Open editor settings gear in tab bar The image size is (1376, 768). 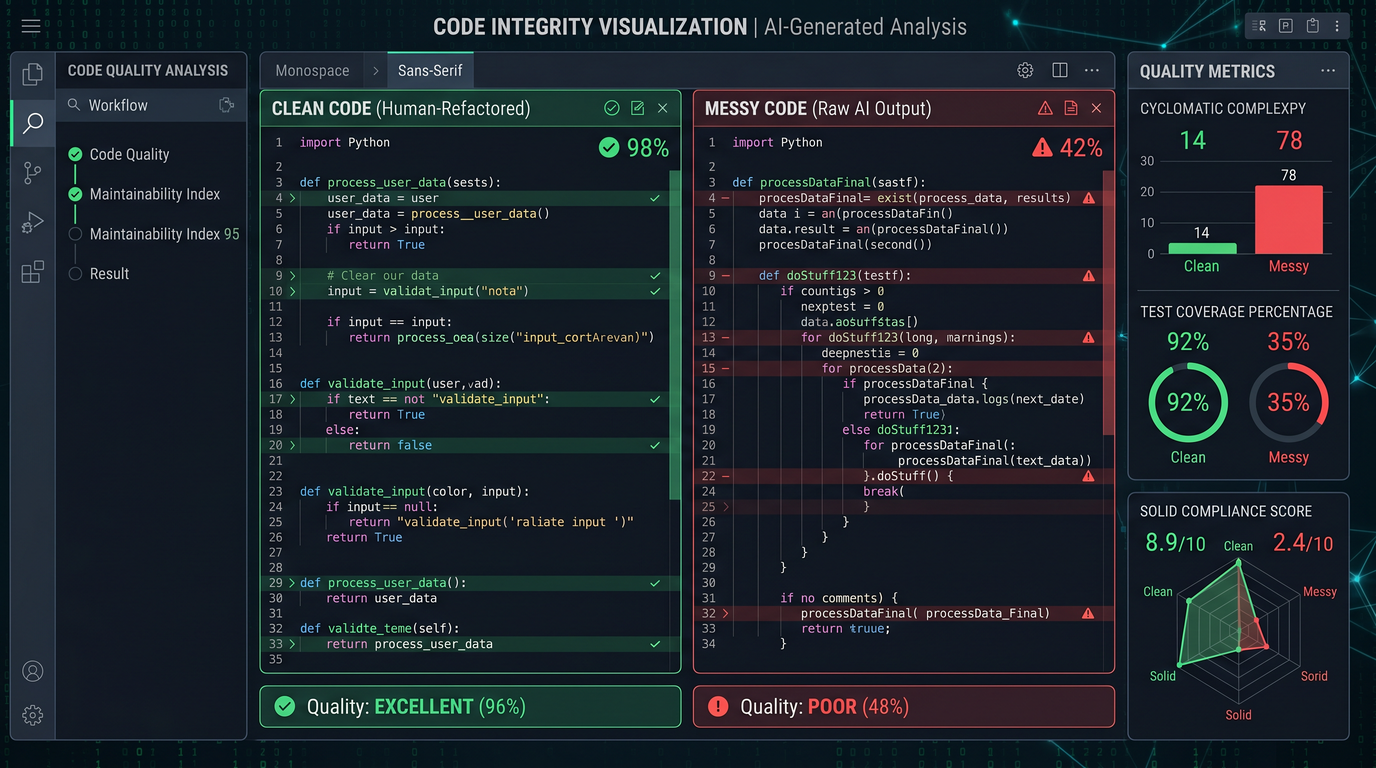[1025, 70]
